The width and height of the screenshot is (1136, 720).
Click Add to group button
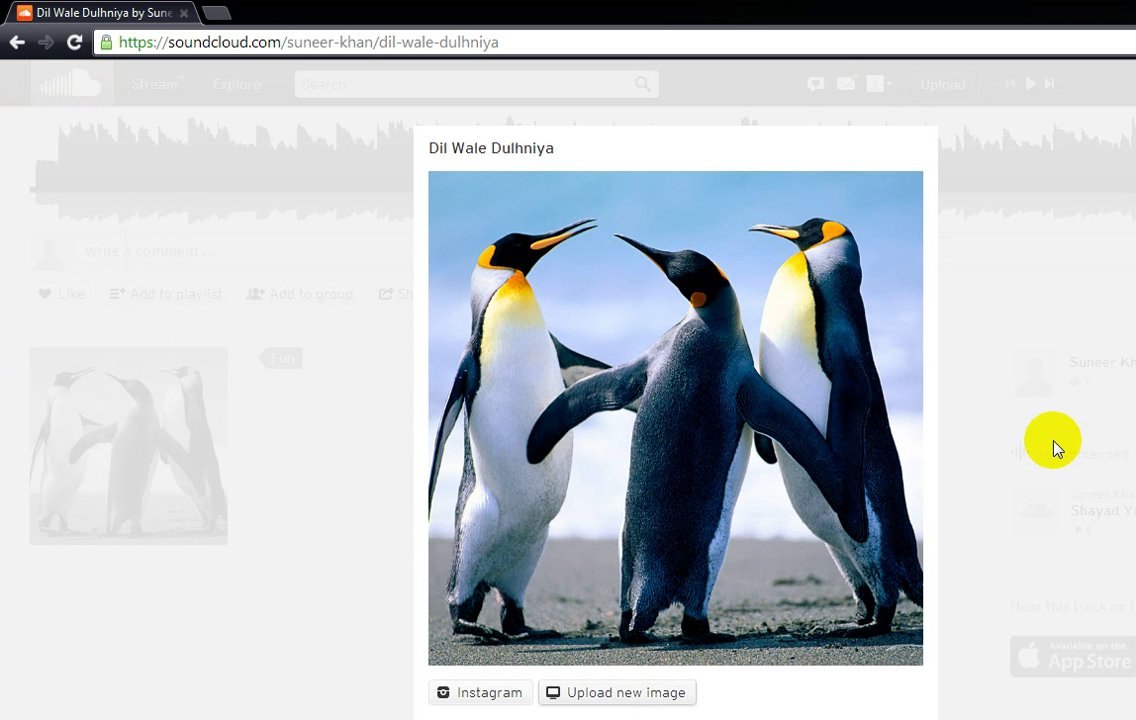click(x=300, y=293)
